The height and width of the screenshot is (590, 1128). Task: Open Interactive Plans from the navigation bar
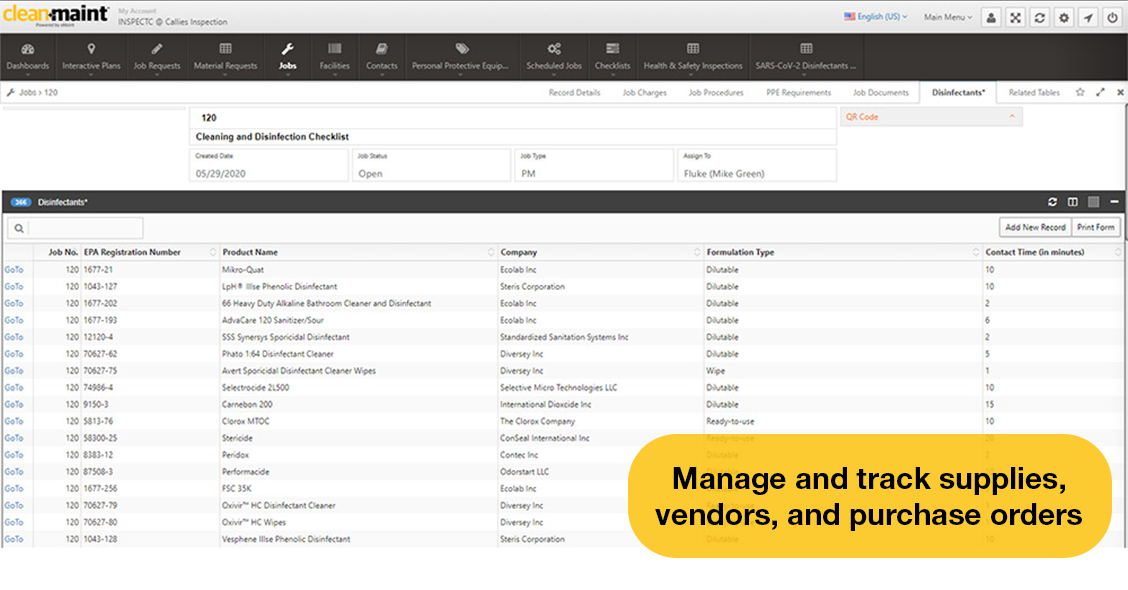point(91,57)
